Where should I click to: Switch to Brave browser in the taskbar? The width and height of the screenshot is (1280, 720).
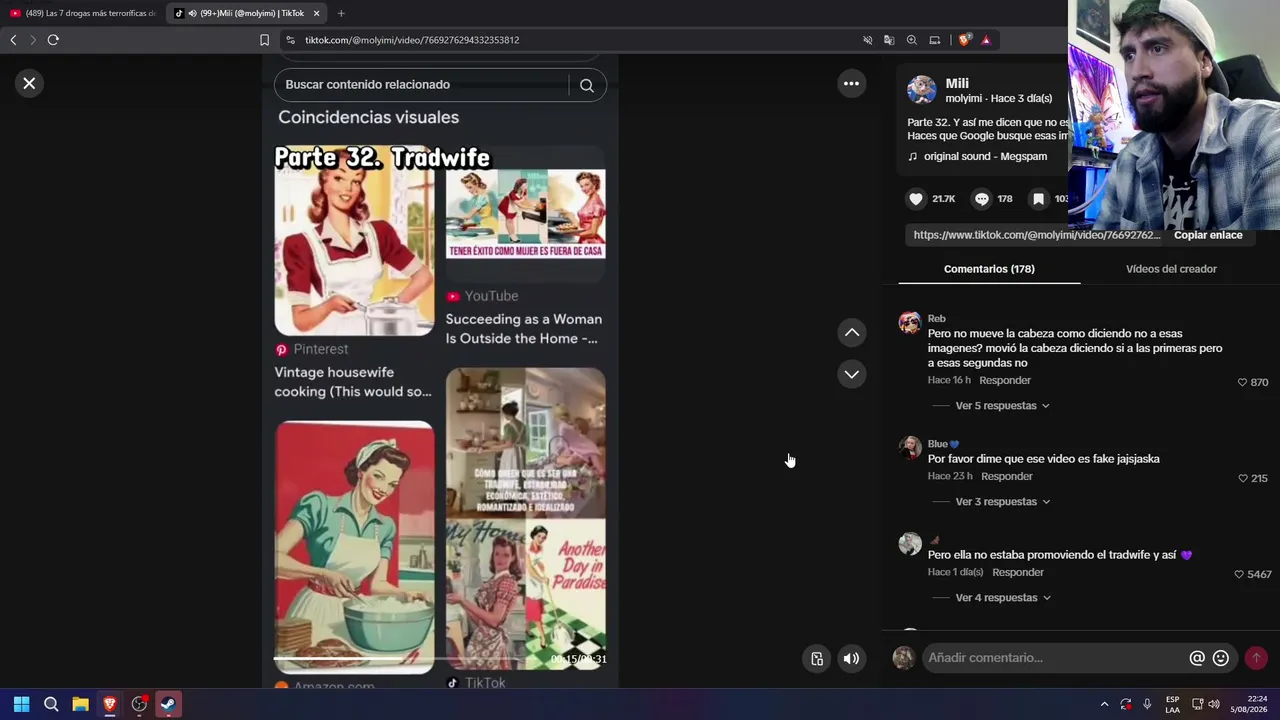[x=110, y=704]
